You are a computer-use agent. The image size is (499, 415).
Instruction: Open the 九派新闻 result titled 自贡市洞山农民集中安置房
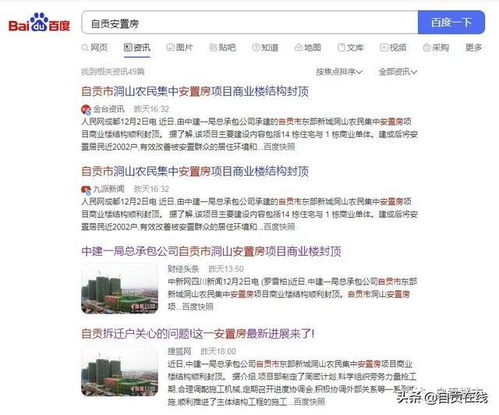[195, 171]
